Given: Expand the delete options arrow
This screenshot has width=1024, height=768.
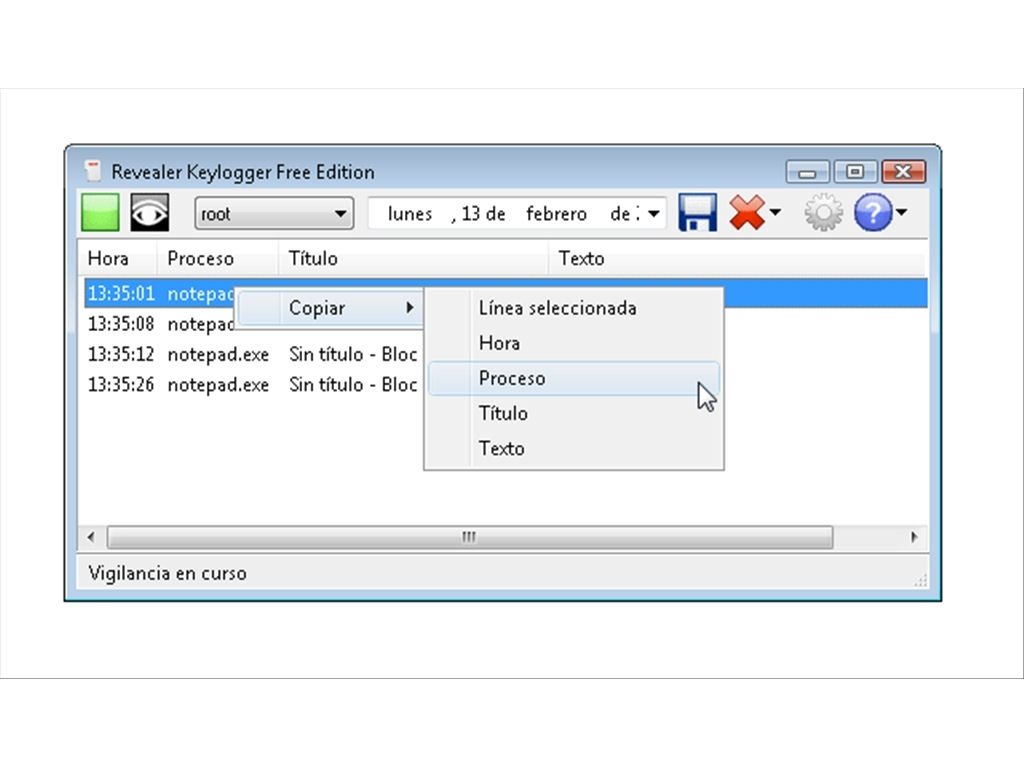Looking at the screenshot, I should [775, 212].
